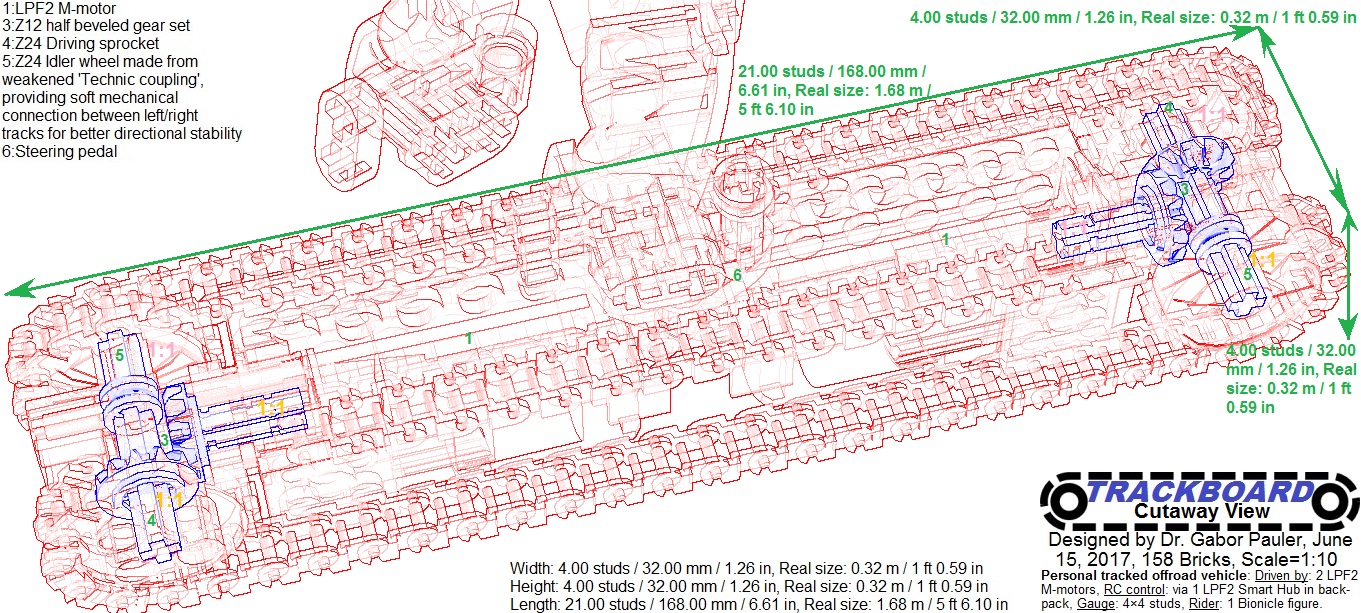1361x613 pixels.
Task: Click the green '1' marker on the upper motor
Action: coord(945,238)
